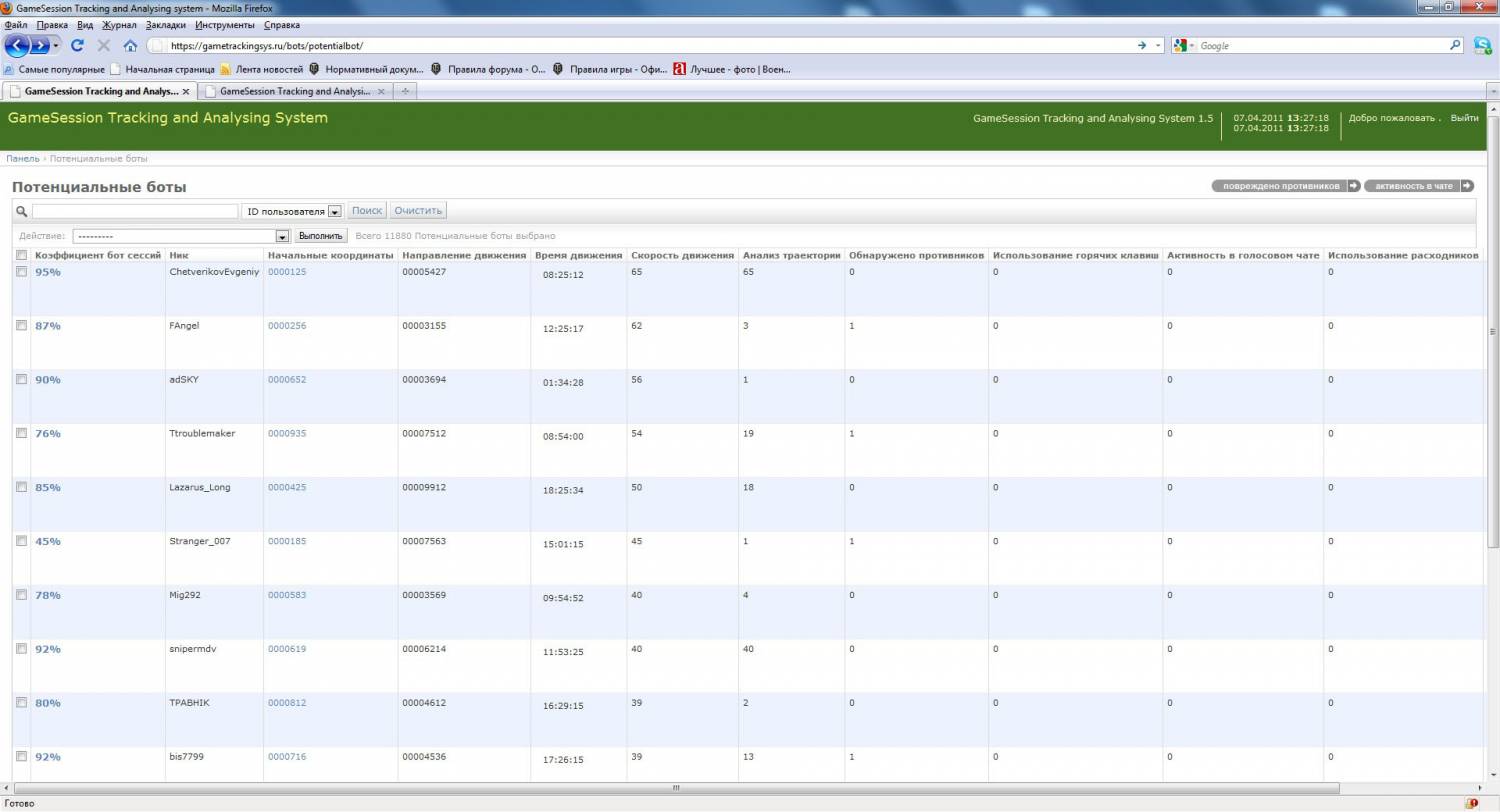Image resolution: width=1500 pixels, height=812 pixels.
Task: Tick the checkbox for Stranger_007
Action: (22, 541)
